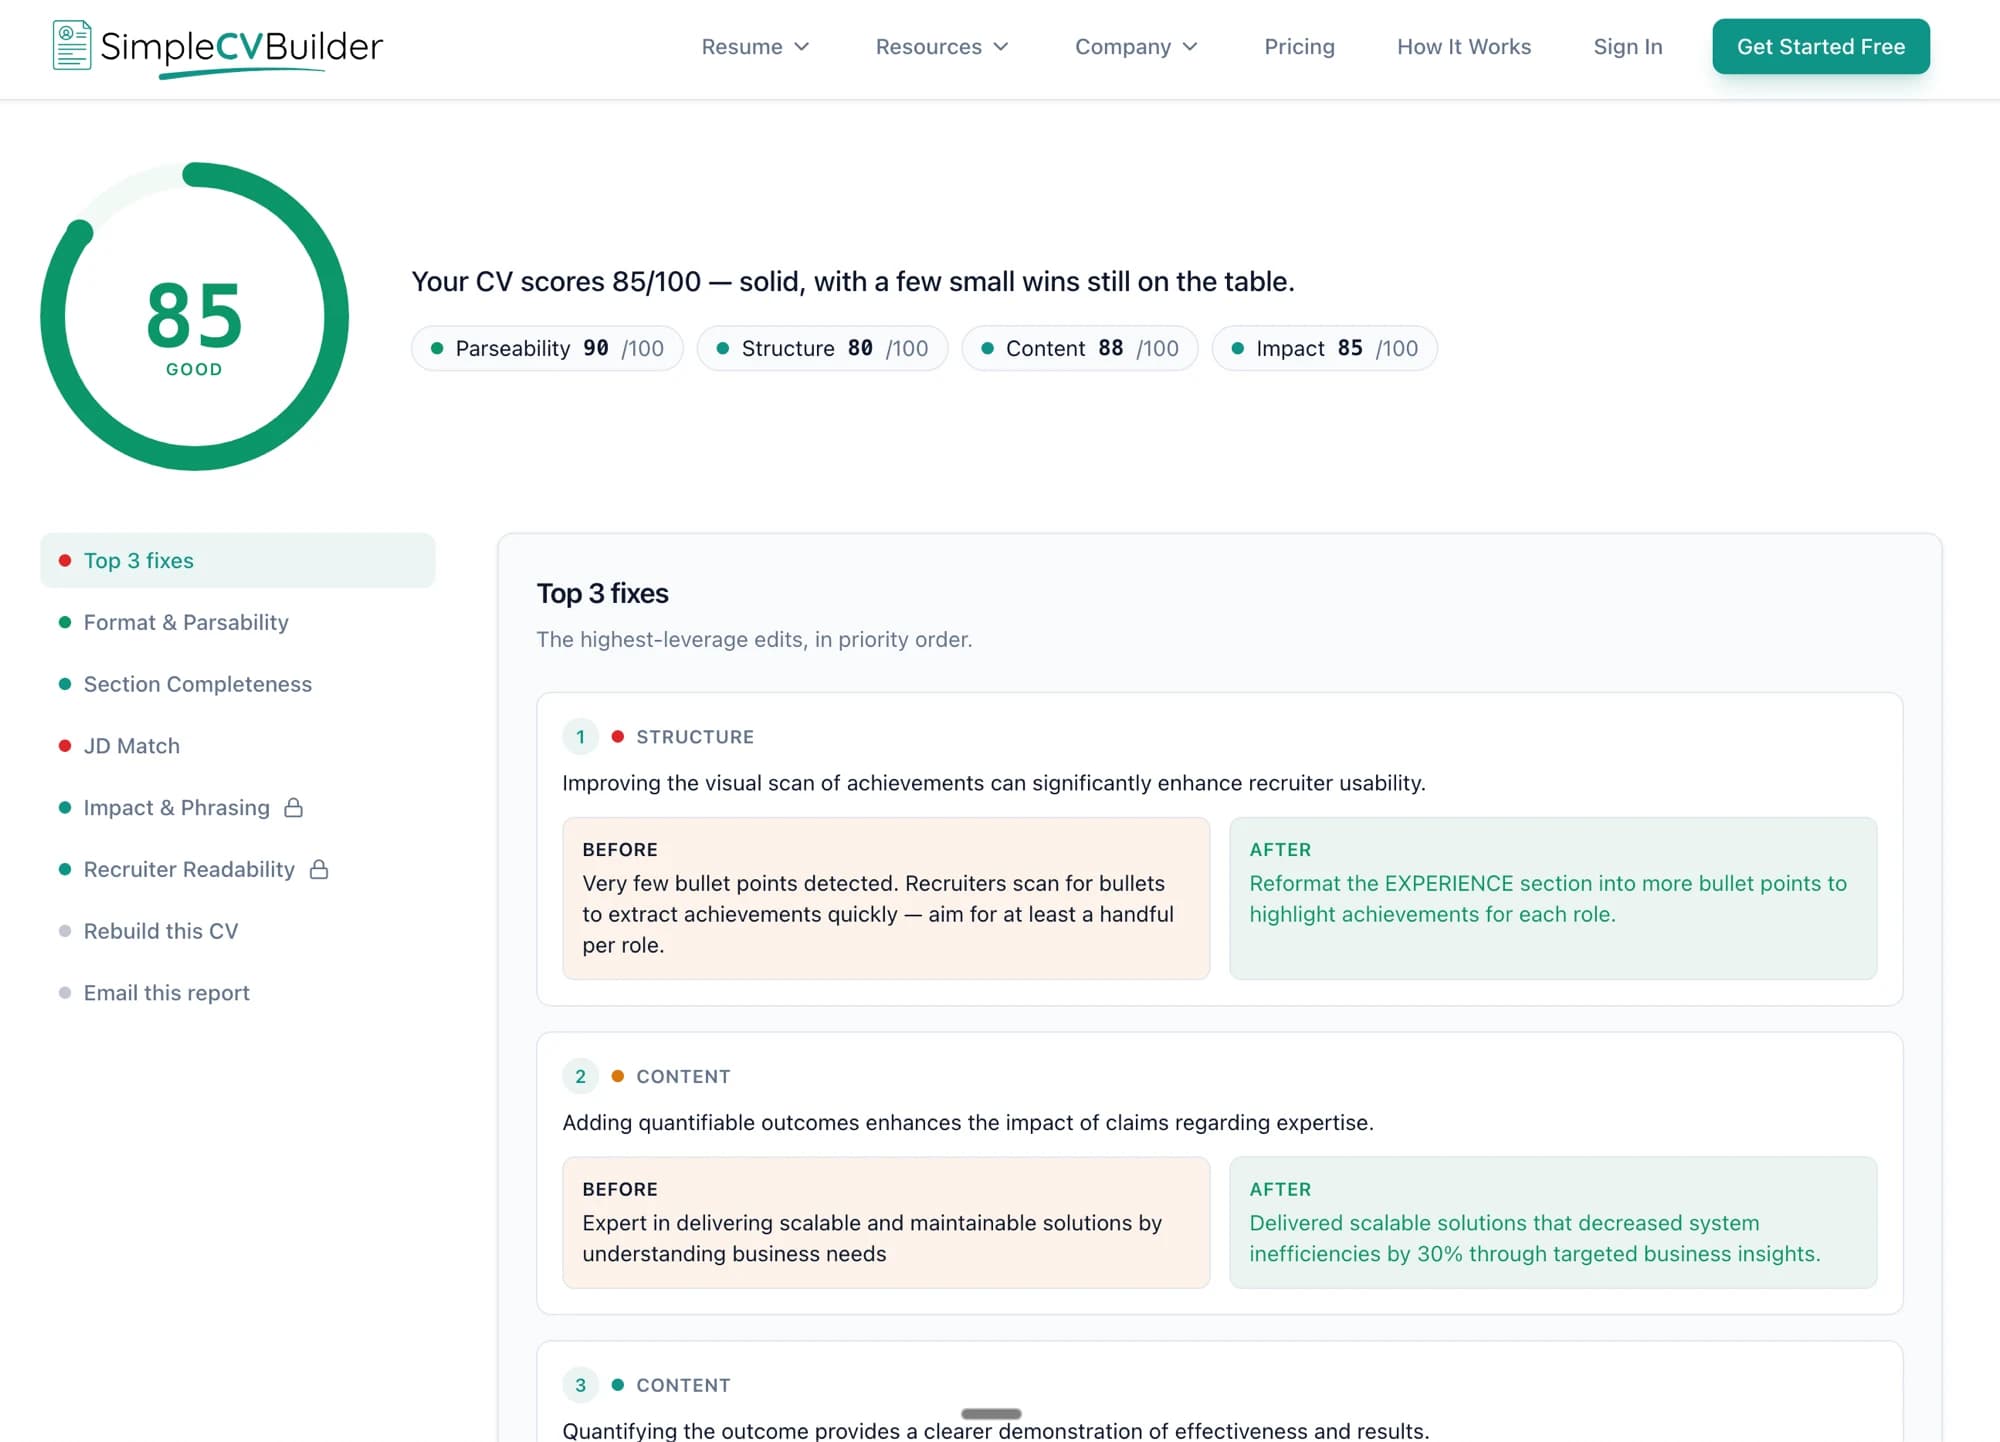Screen dimensions: 2000x1442
Task: Click the number 1 badge on the Structure fix
Action: pos(580,737)
